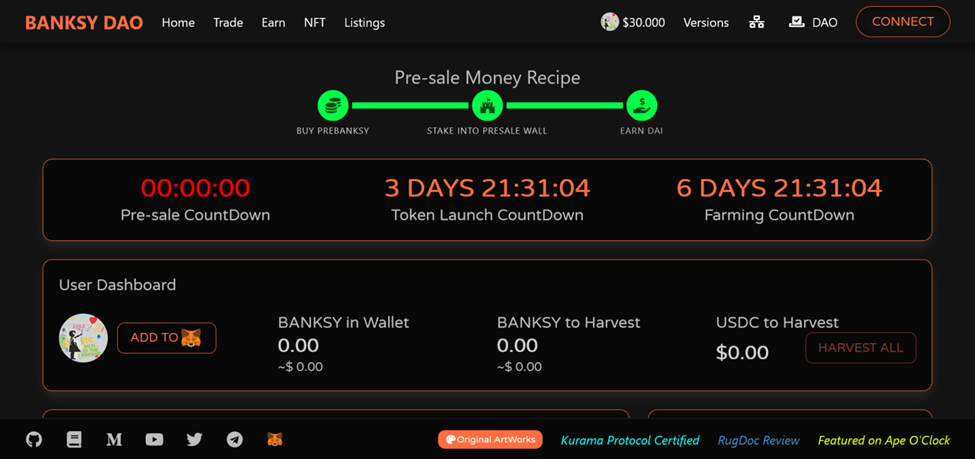Open the Telegram icon link
975x459 pixels.
click(x=234, y=440)
